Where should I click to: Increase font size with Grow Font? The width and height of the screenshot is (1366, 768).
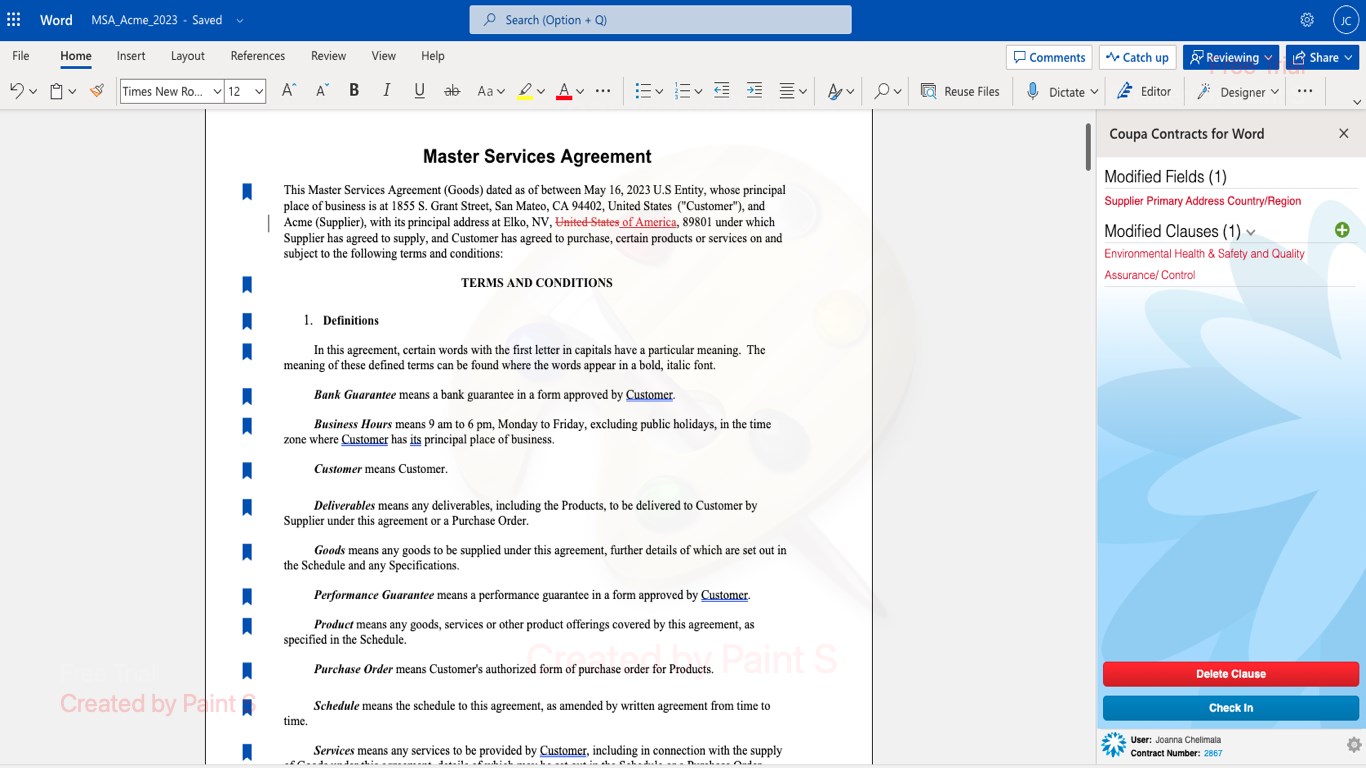click(289, 91)
